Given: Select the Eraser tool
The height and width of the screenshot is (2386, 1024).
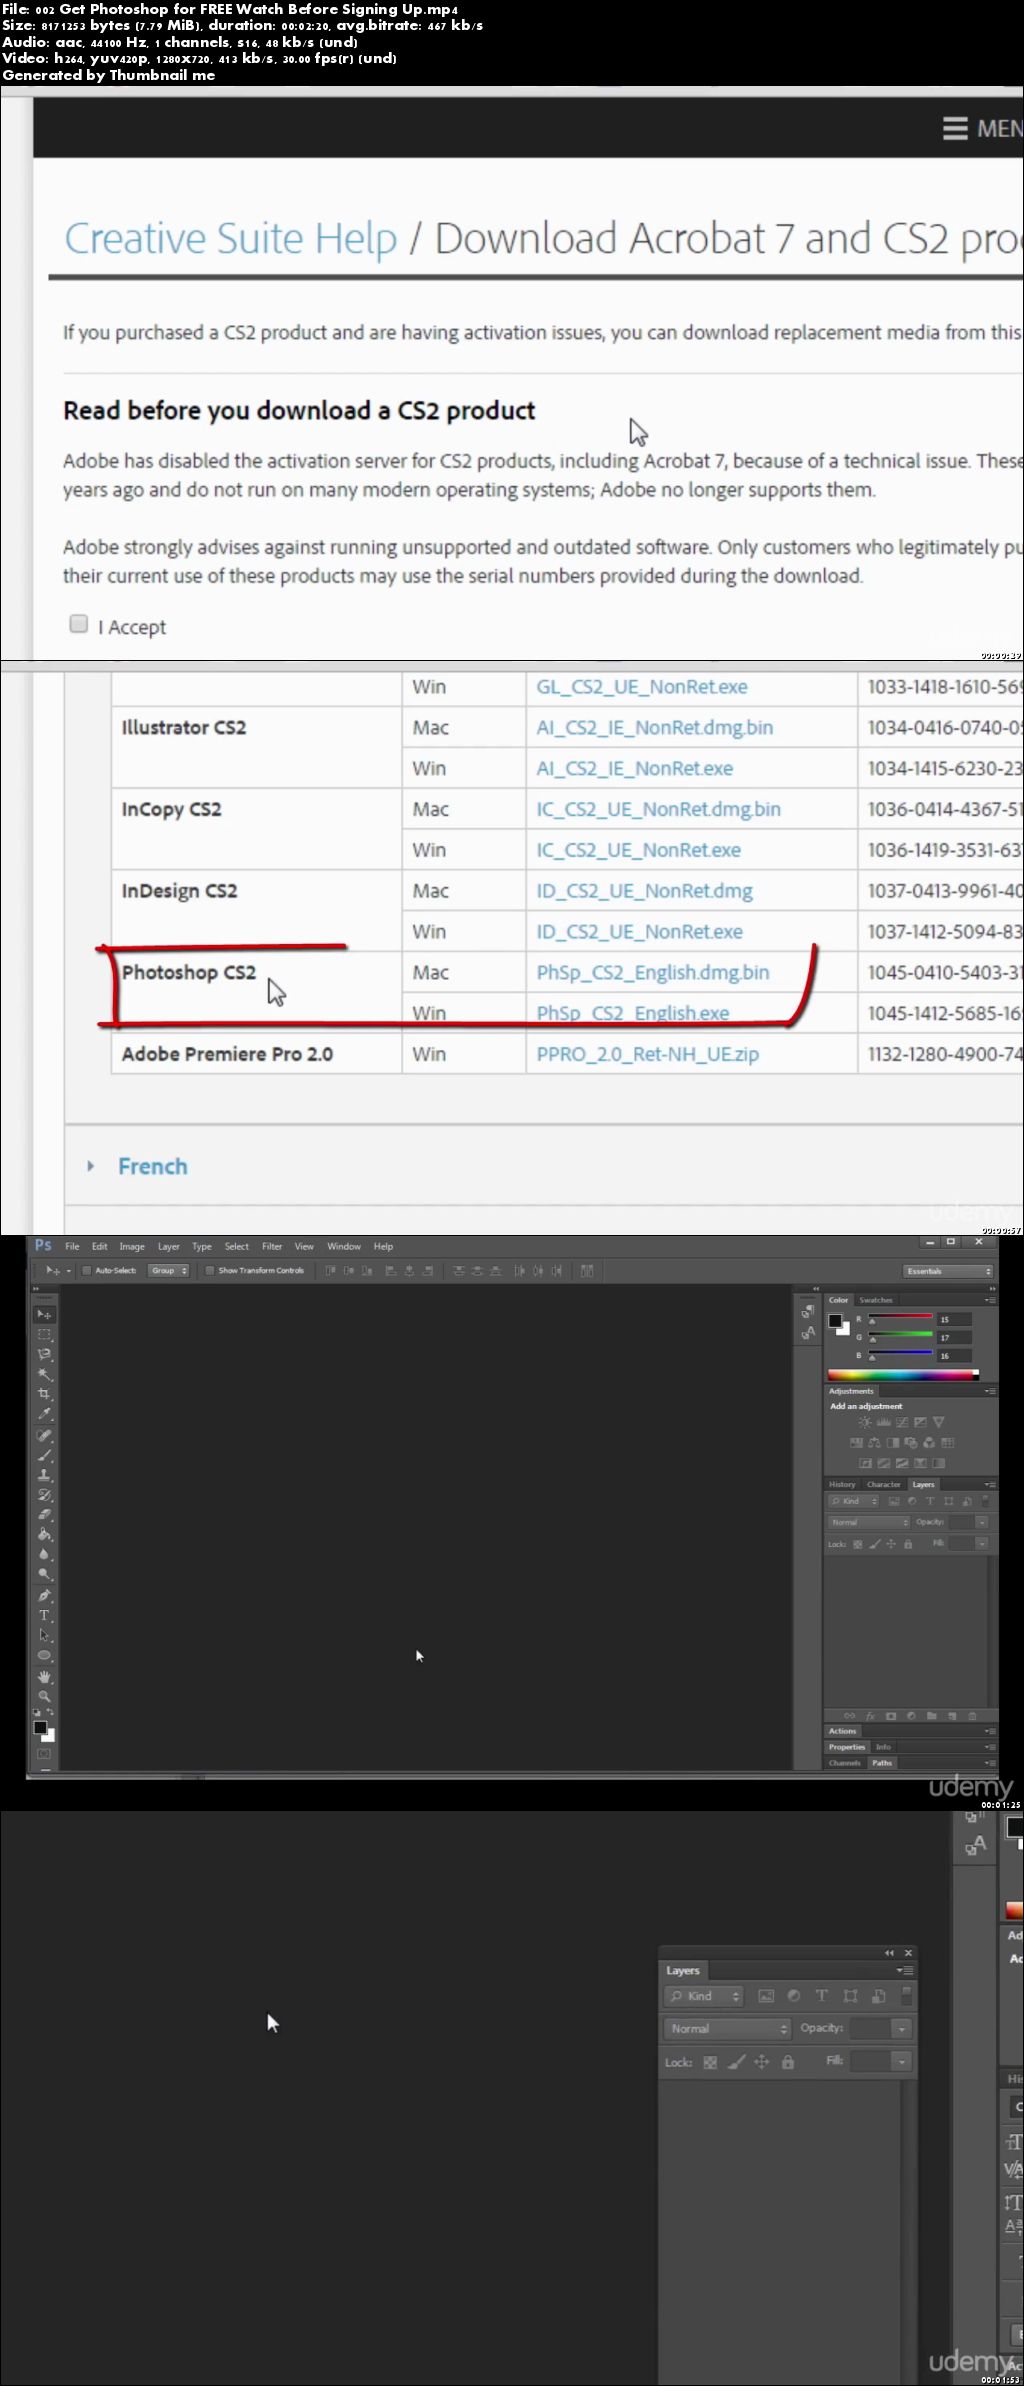Looking at the screenshot, I should click(x=44, y=1515).
